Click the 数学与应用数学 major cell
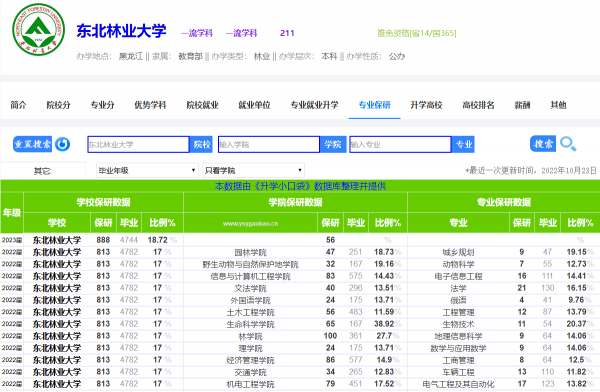 point(458,348)
